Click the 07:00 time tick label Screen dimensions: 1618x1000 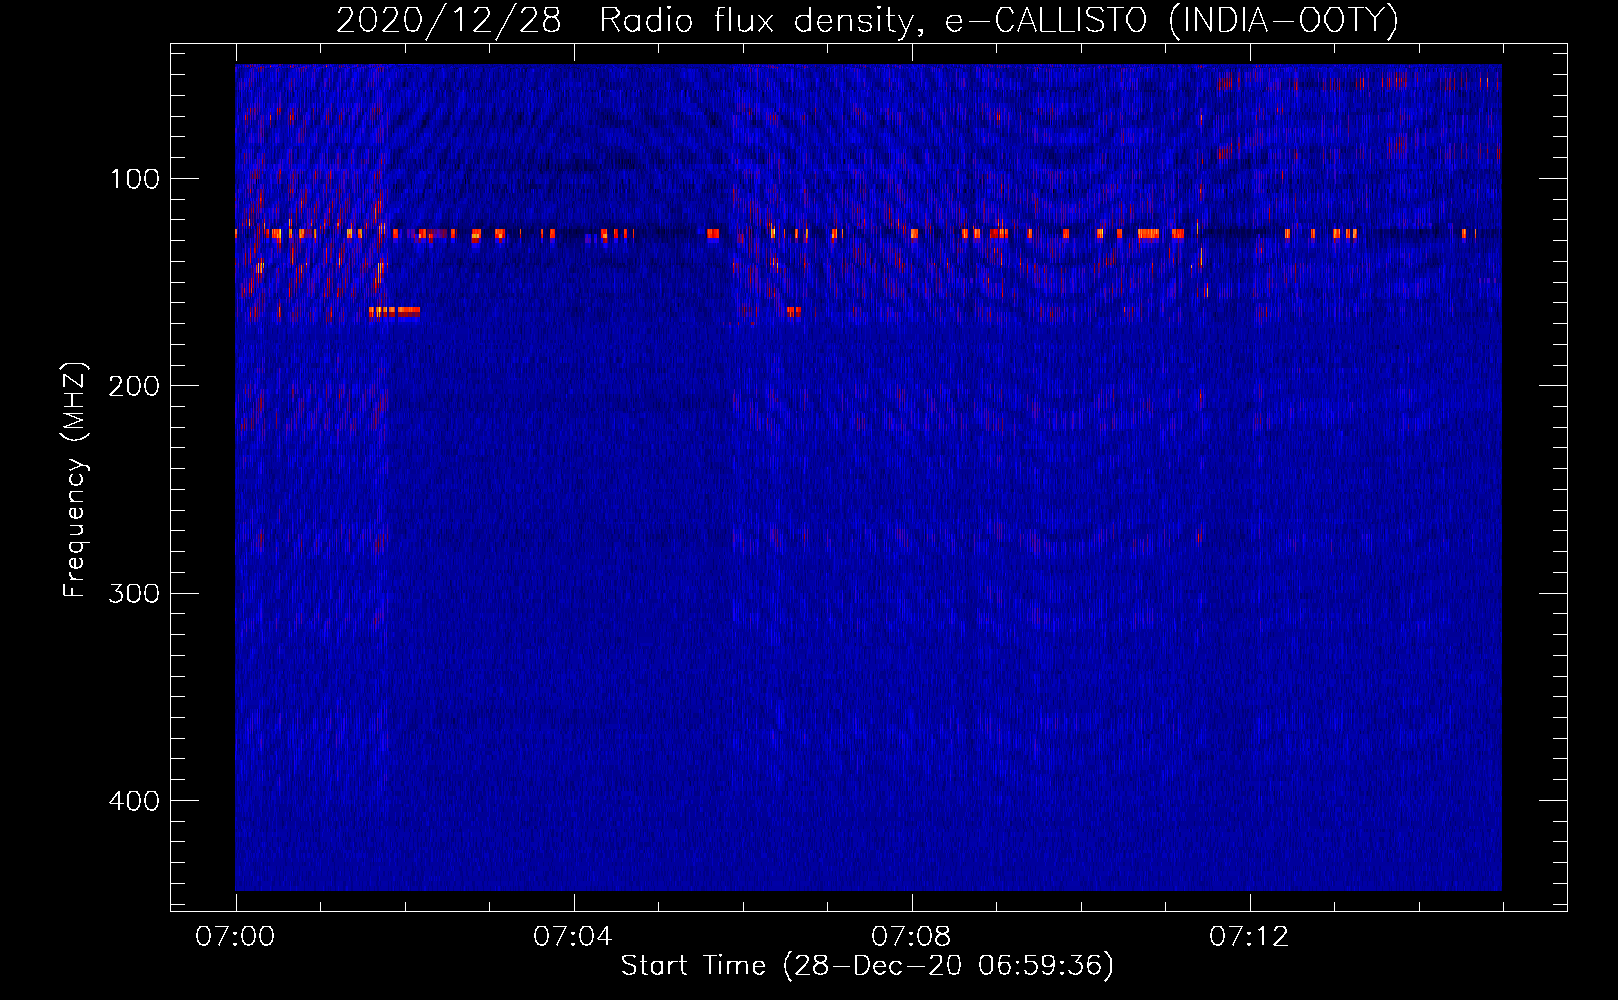[235, 937]
